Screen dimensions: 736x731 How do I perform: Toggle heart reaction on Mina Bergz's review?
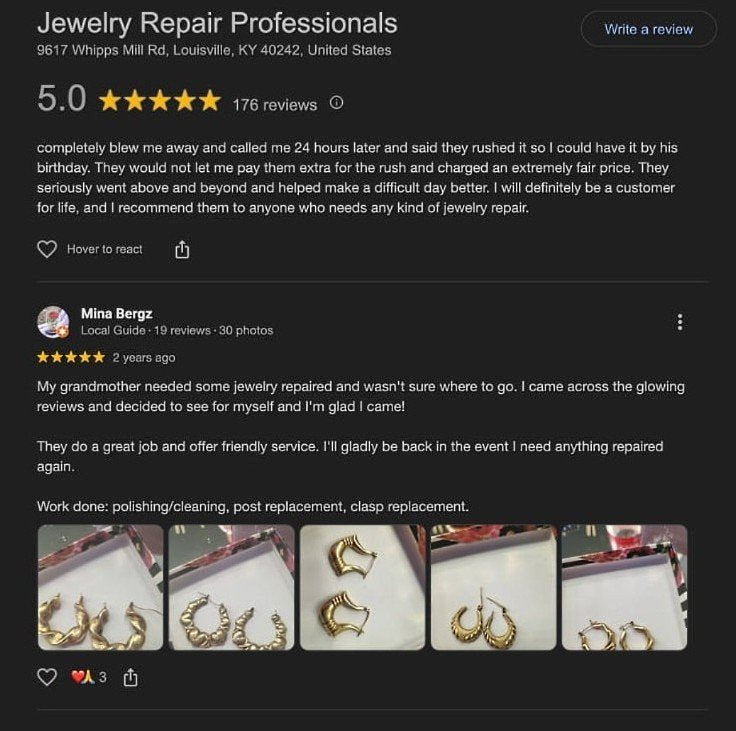(47, 677)
